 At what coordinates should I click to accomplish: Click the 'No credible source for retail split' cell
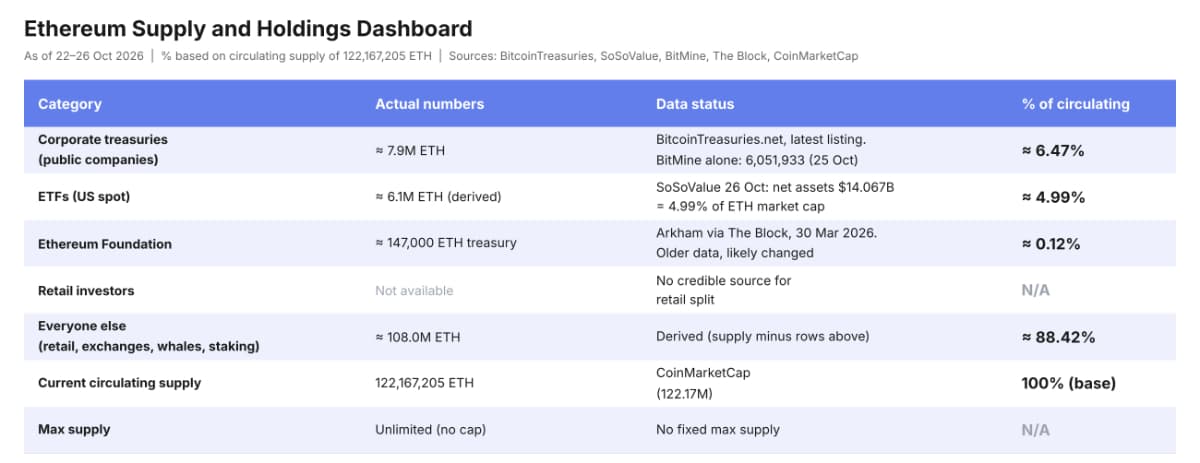pos(723,290)
